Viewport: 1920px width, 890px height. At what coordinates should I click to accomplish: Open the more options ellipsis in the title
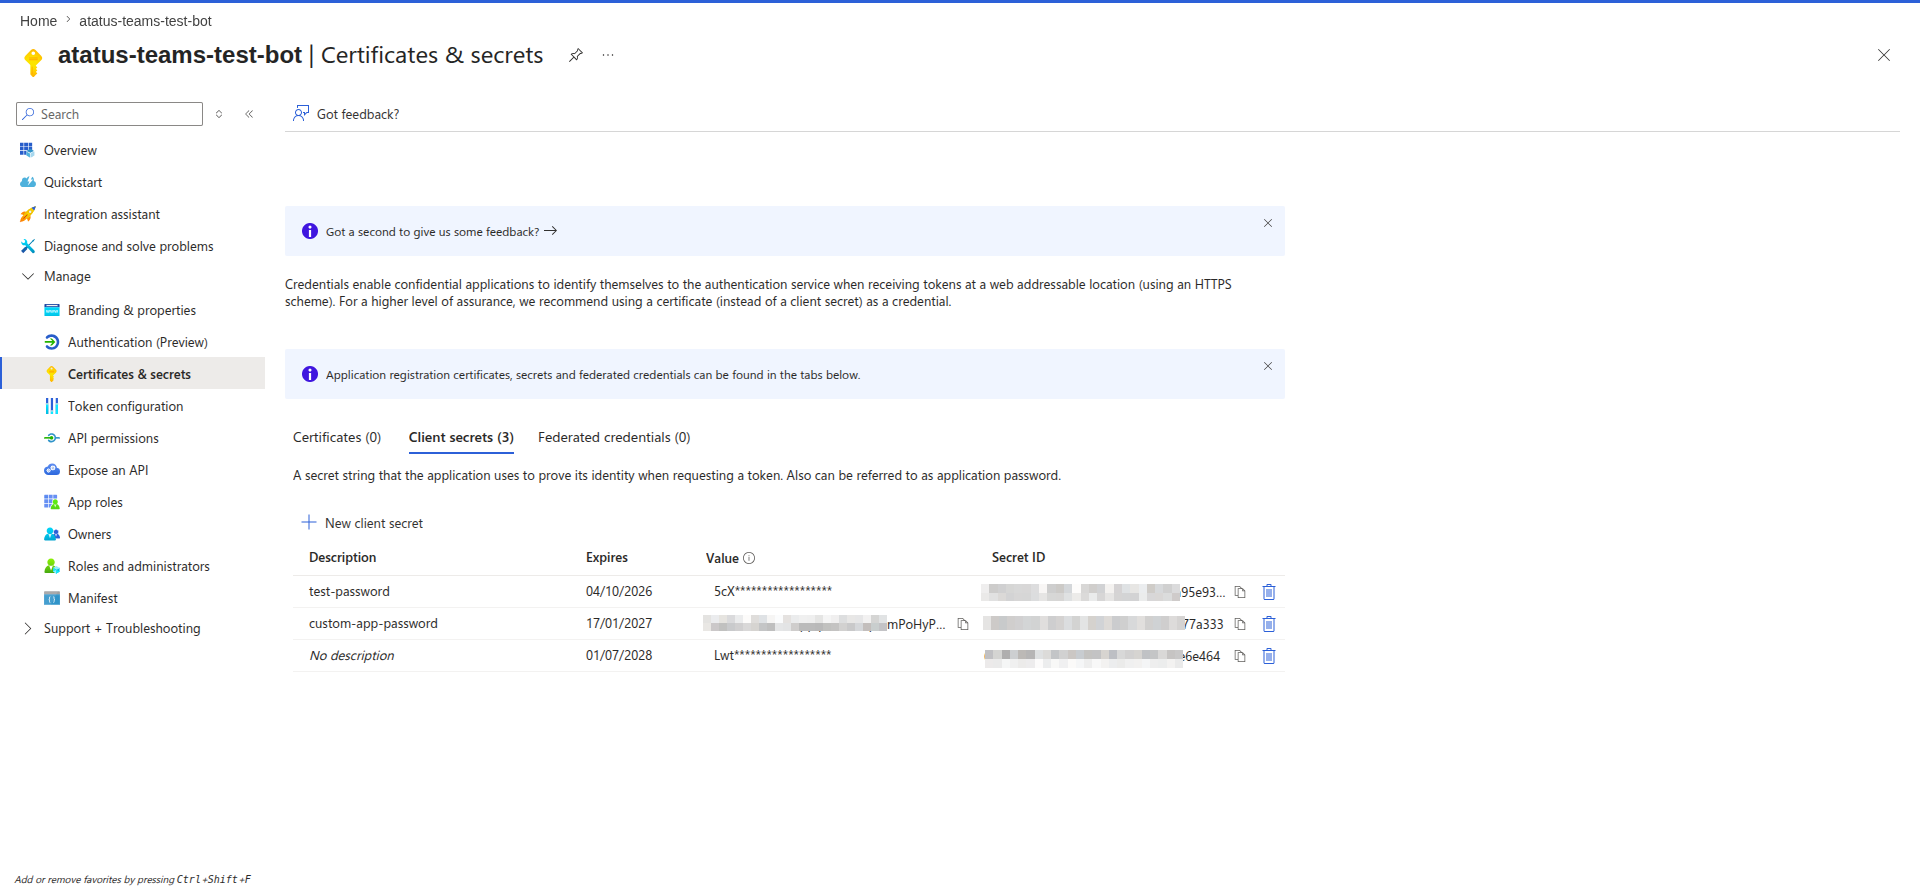point(608,55)
